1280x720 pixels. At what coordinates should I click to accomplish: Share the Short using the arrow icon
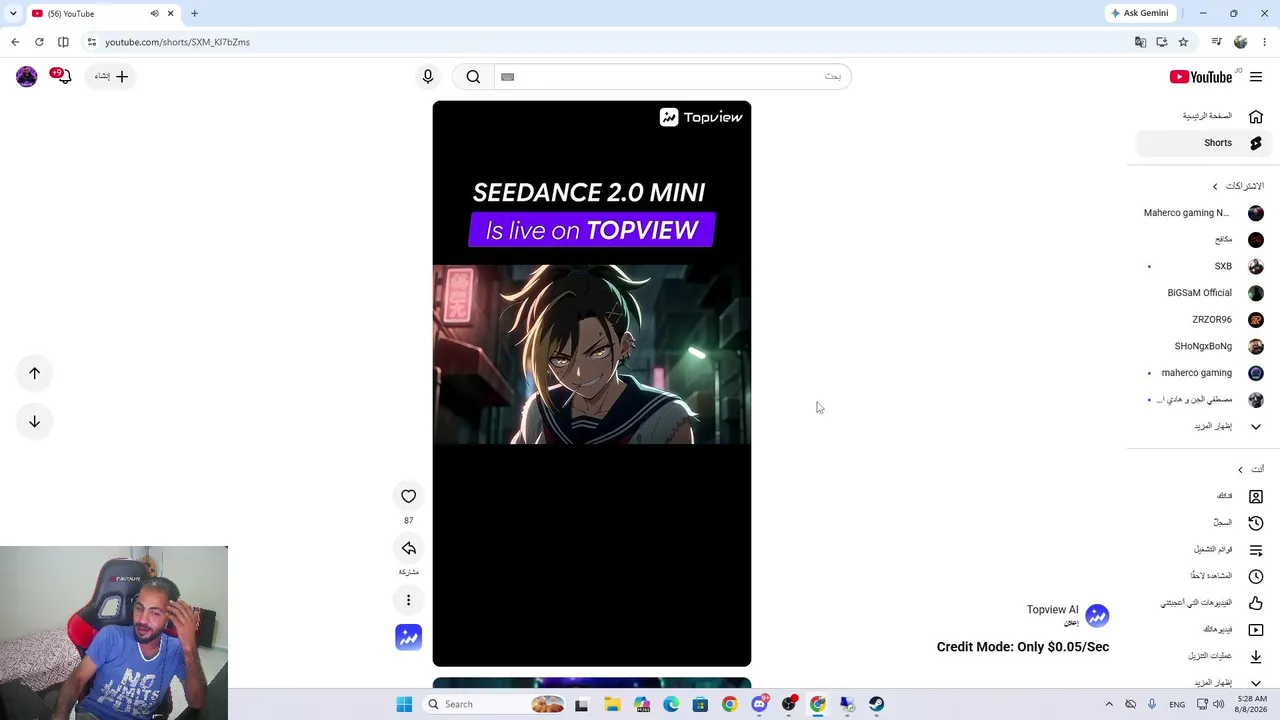(408, 548)
